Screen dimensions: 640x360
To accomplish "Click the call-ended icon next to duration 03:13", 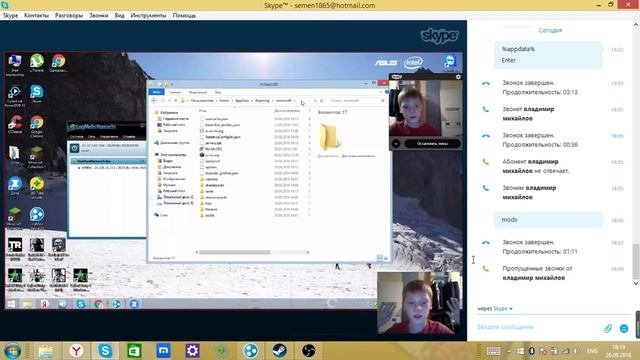I will [x=486, y=83].
